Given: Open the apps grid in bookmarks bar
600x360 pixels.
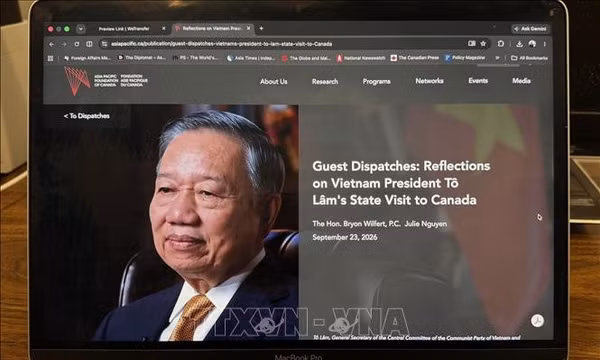Looking at the screenshot, I should click(x=51, y=59).
